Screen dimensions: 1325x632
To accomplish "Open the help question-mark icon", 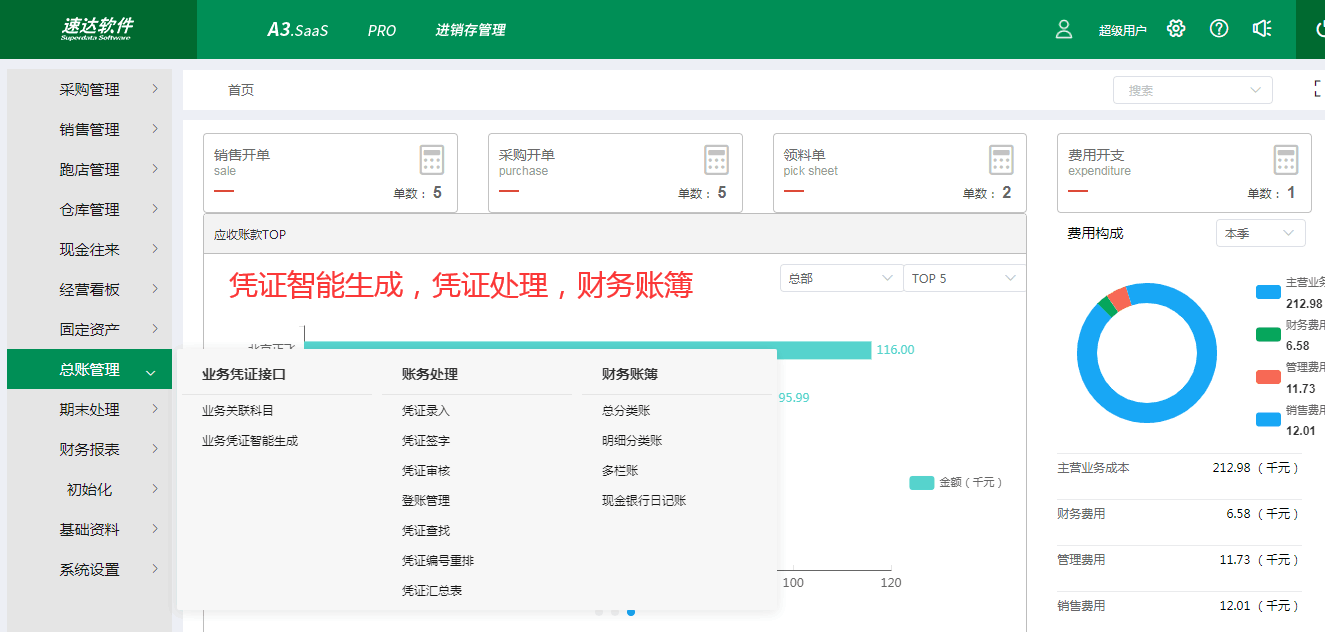I will click(x=1219, y=29).
